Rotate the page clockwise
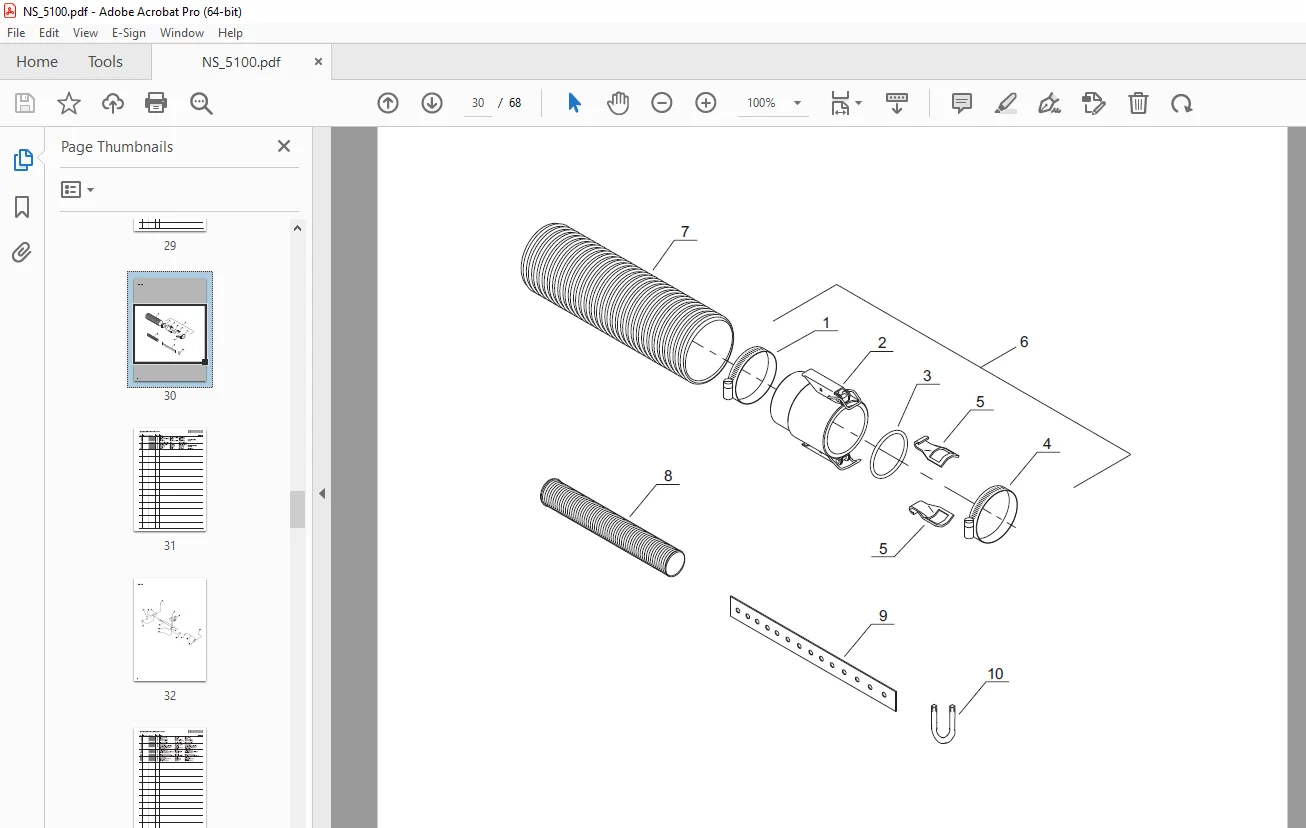Viewport: 1306px width, 828px height. point(1182,103)
